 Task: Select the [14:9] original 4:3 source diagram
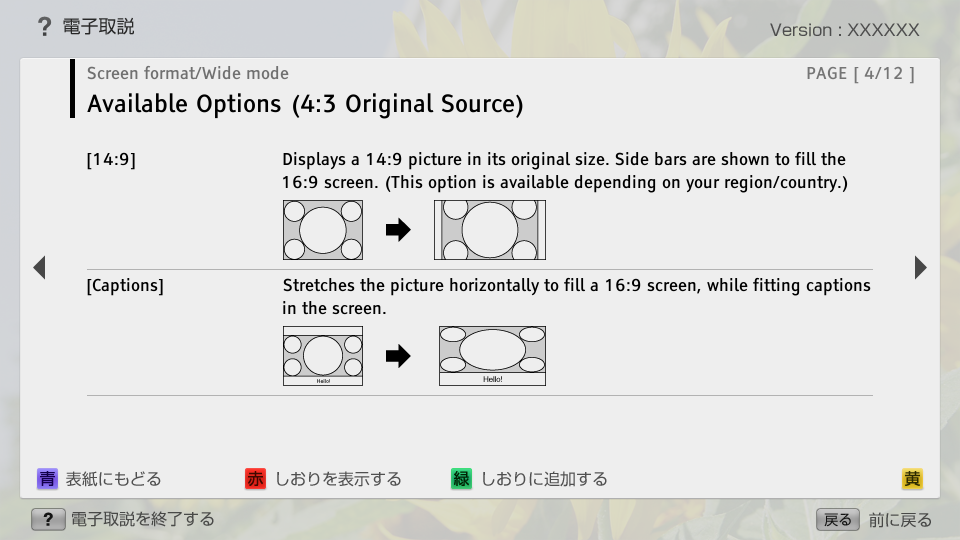click(x=322, y=230)
